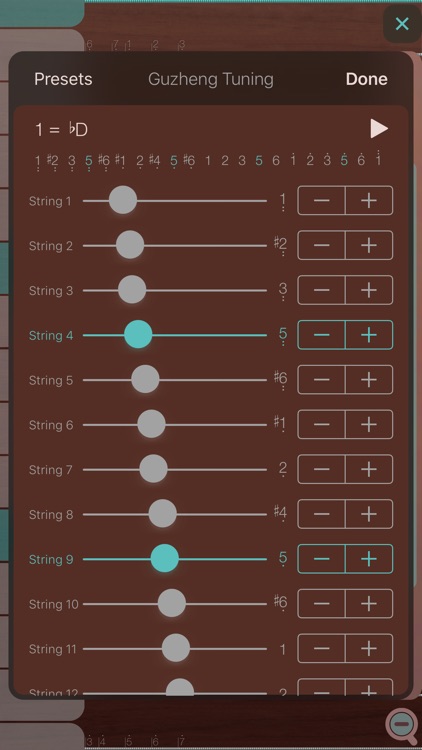Close the panel with the X icon
This screenshot has height=750, width=422.
pos(402,23)
